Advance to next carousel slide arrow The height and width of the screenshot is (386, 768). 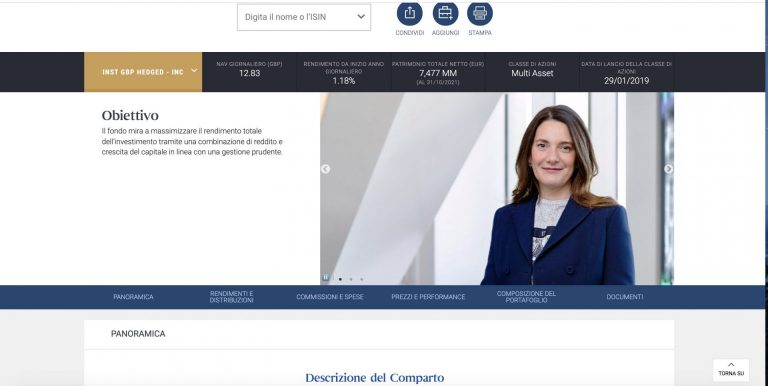(x=668, y=169)
